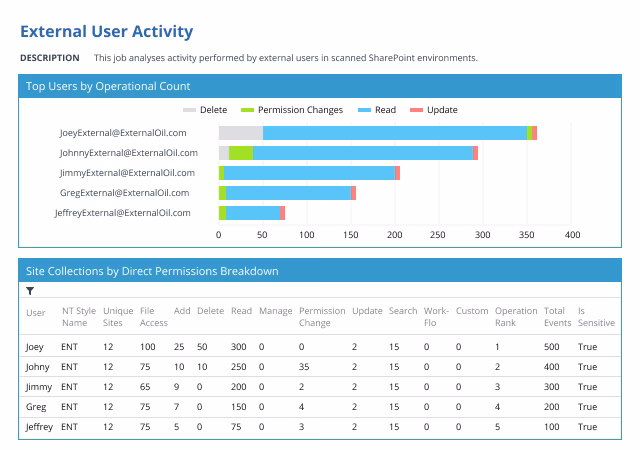Click the Update legend color swatch
The width and height of the screenshot is (640, 450).
[x=416, y=110]
